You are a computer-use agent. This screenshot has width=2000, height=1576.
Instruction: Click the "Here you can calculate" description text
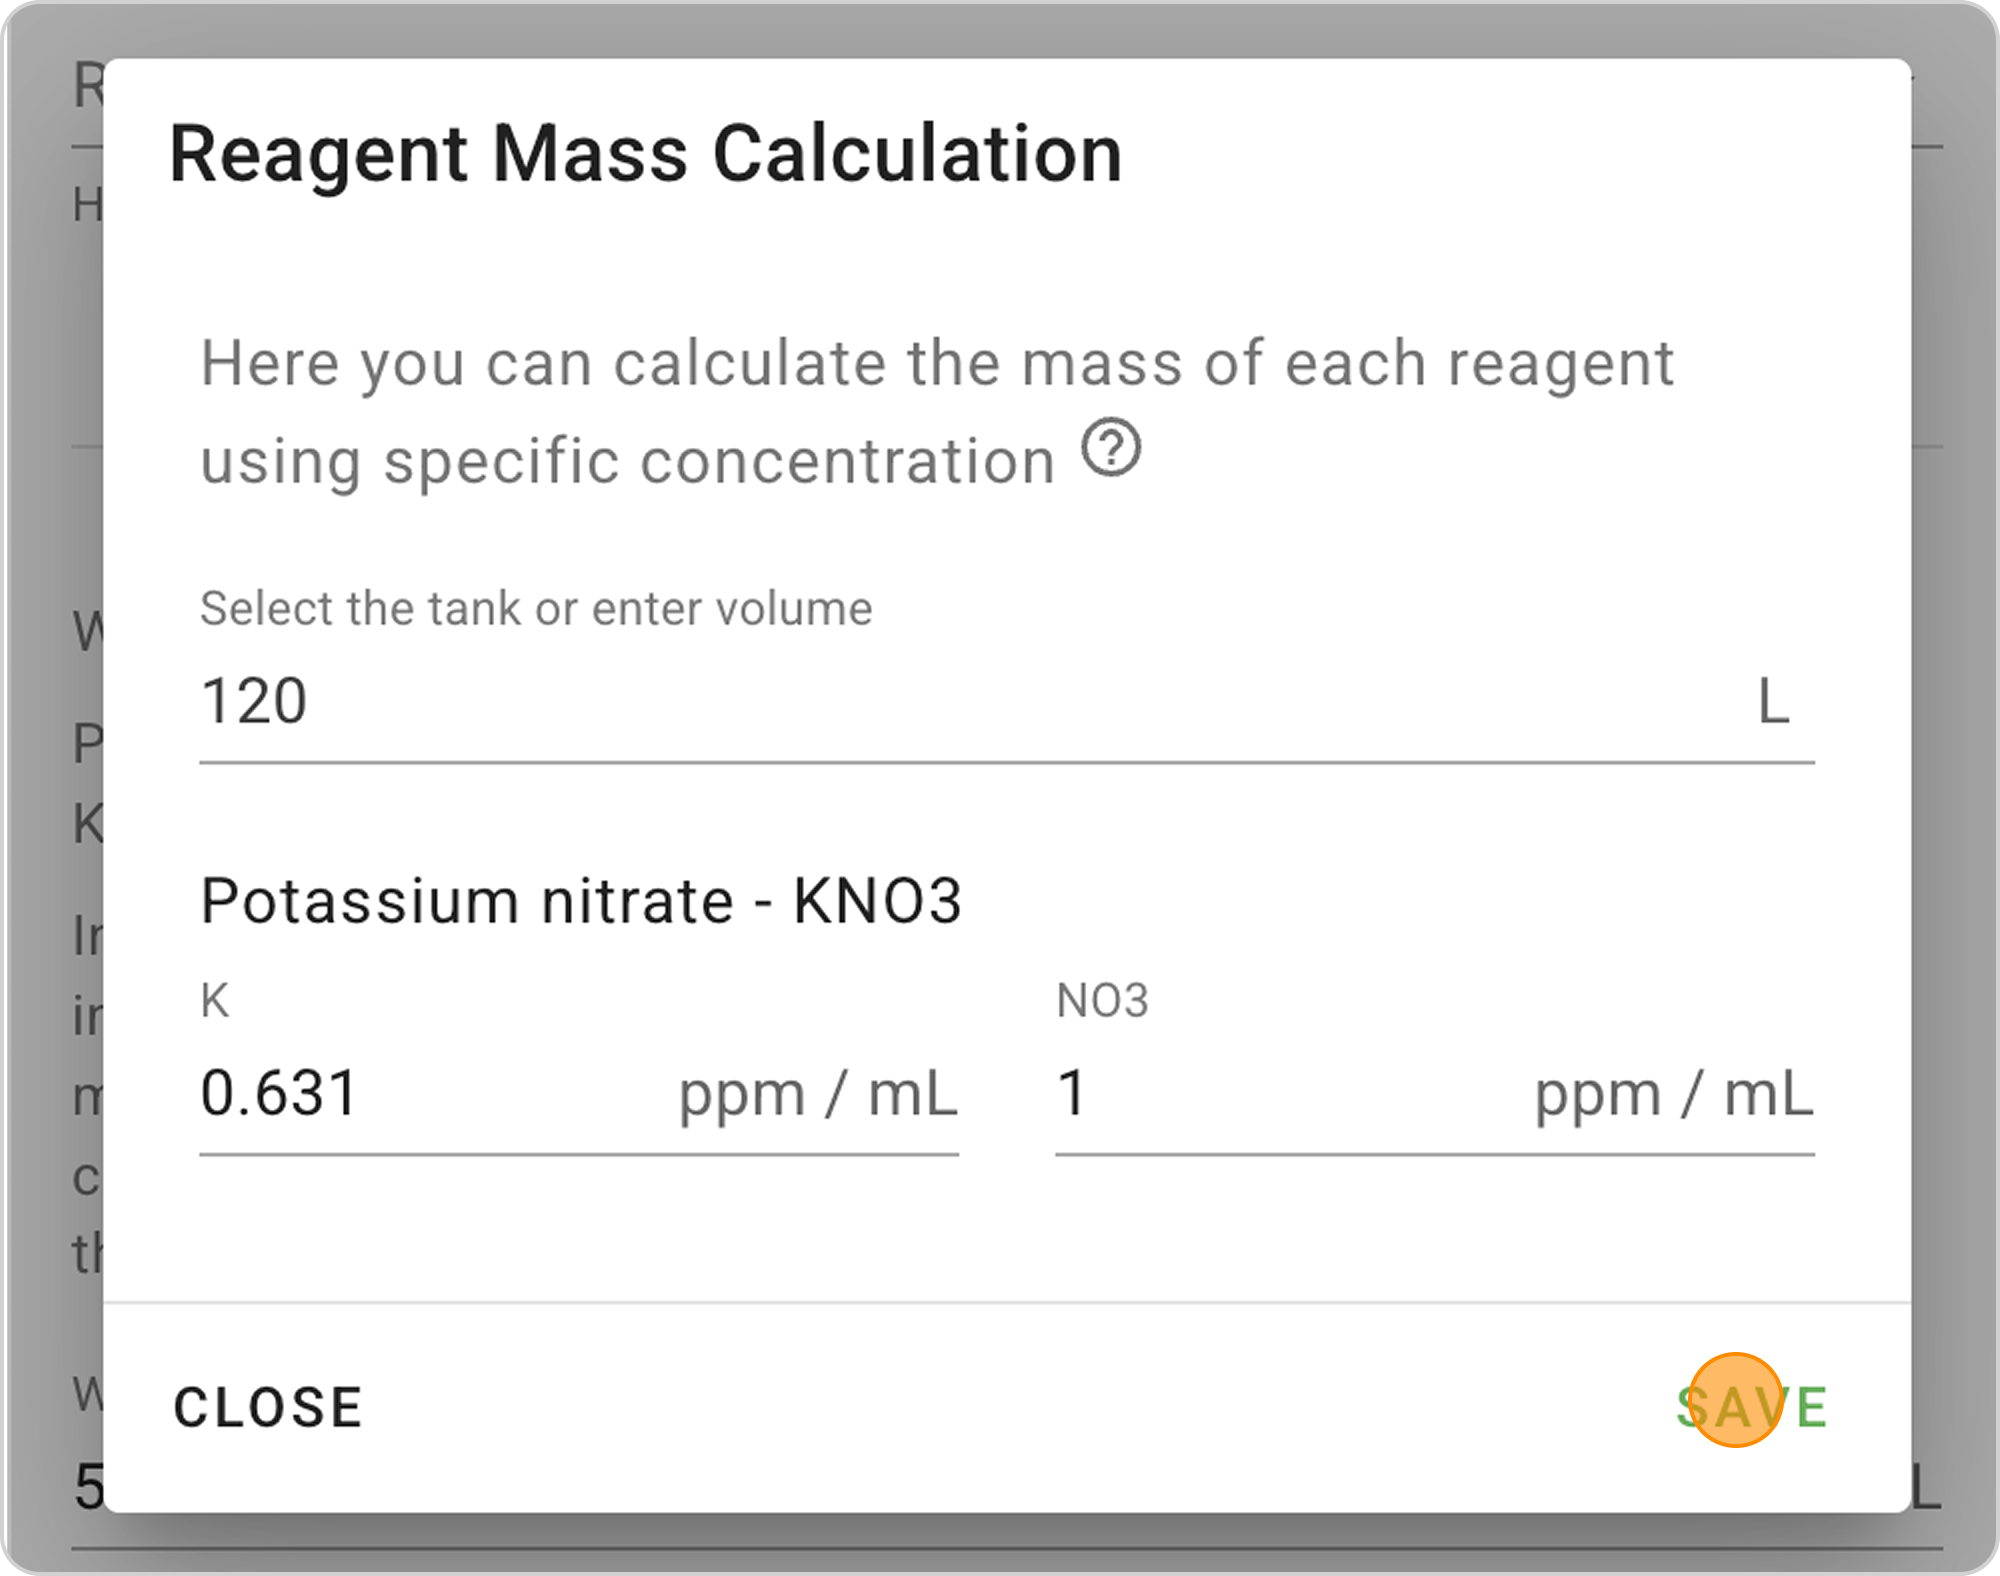(936, 362)
